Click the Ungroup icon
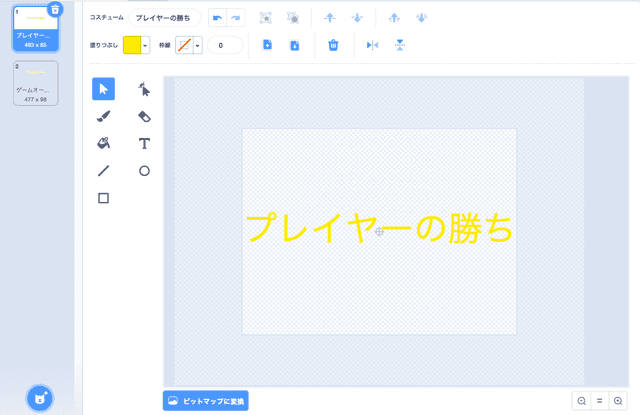 tap(293, 18)
